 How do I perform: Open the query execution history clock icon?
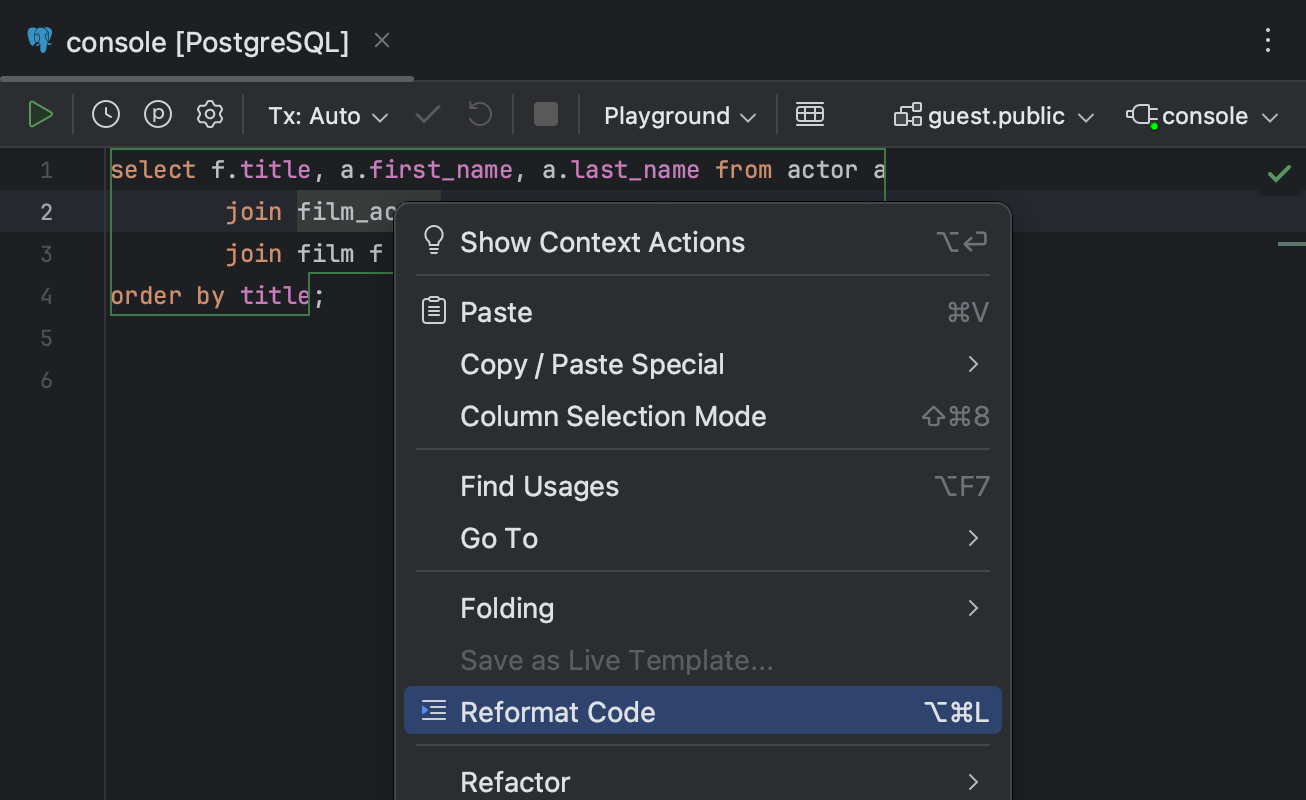point(105,114)
